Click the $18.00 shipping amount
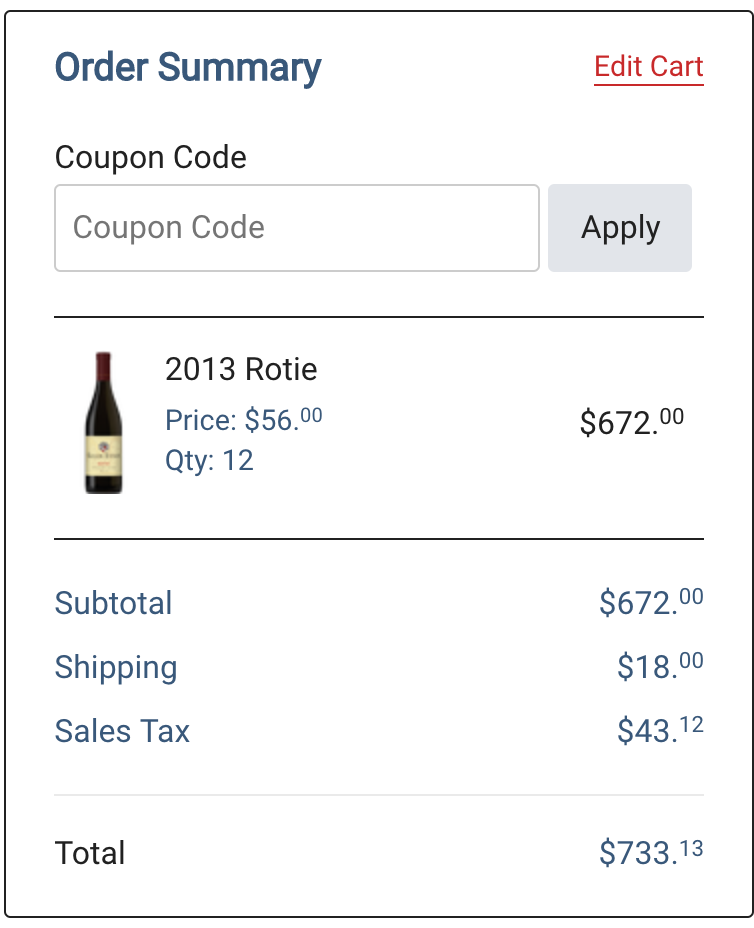The image size is (754, 928). coord(660,666)
